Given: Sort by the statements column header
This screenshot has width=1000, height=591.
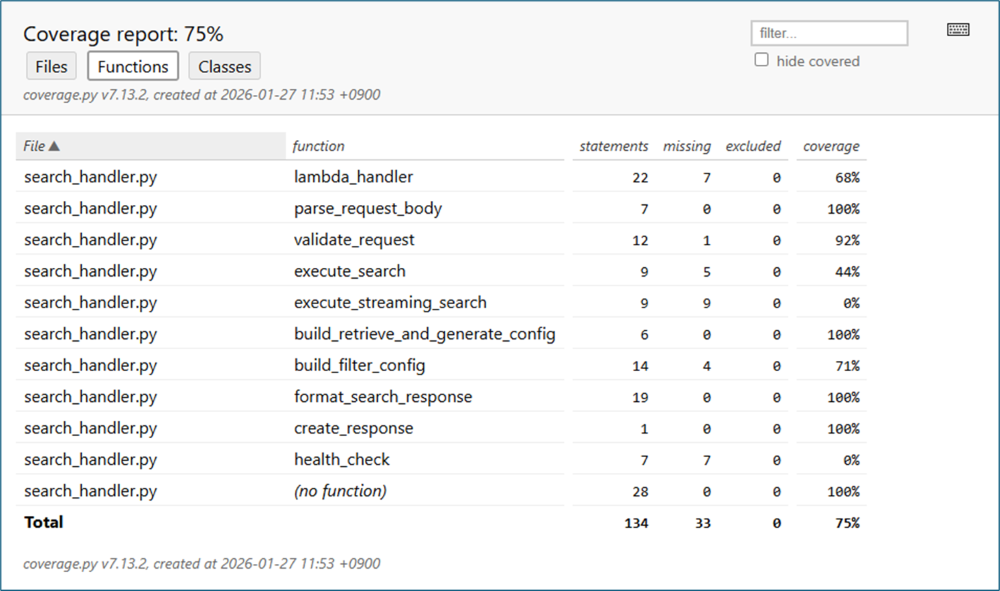Looking at the screenshot, I should pos(613,146).
